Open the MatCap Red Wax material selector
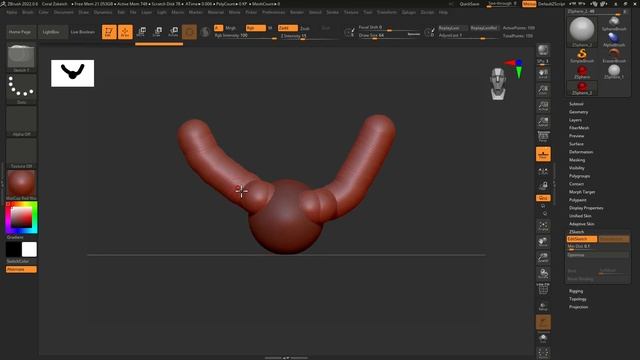The image size is (640, 360). [21, 185]
